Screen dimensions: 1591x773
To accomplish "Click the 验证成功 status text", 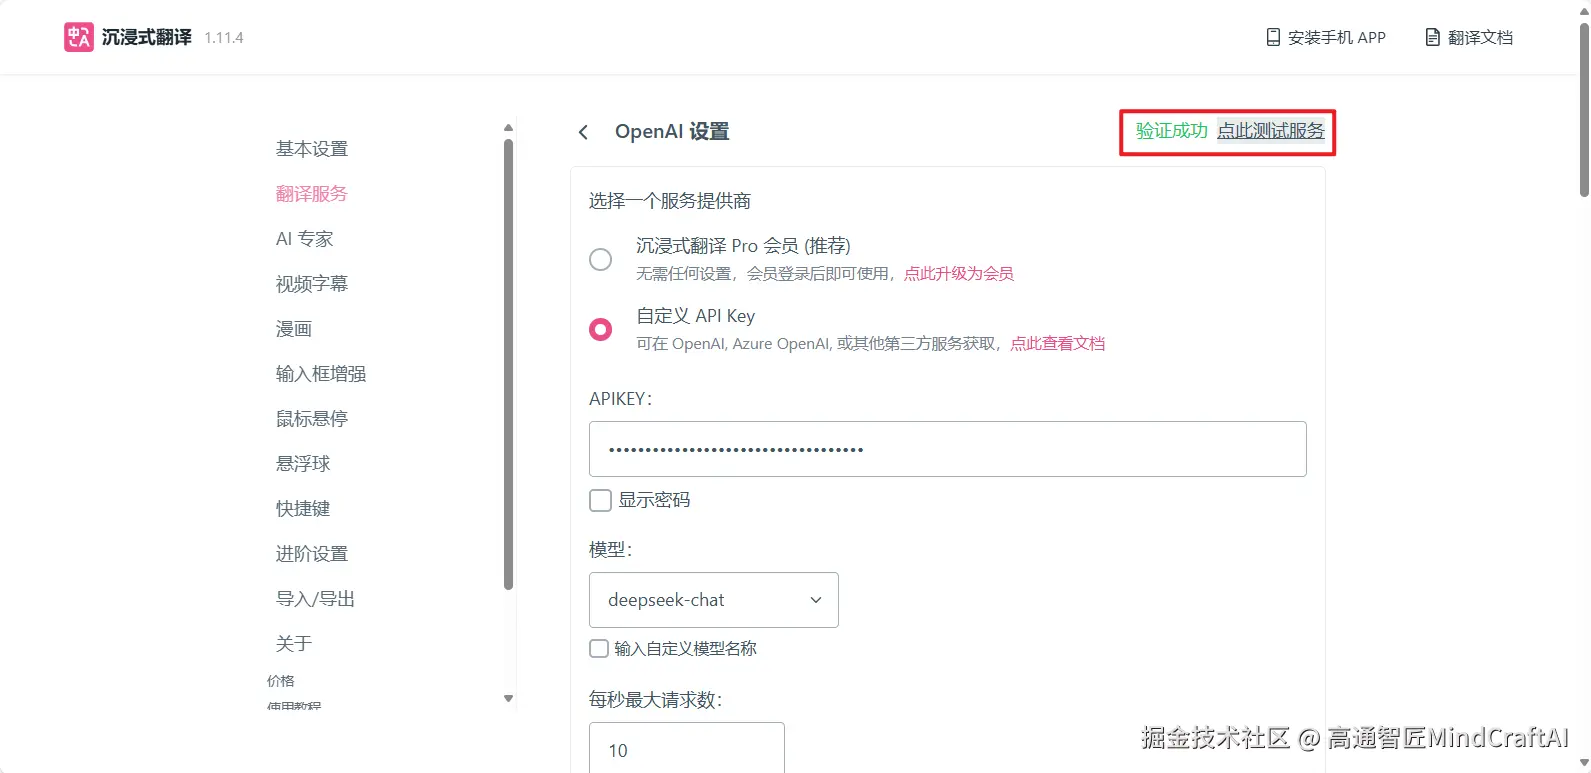I will click(1172, 131).
